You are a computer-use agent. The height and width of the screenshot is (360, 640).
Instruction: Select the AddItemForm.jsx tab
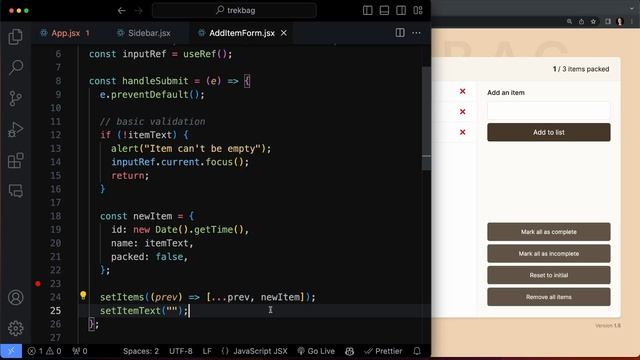242,33
